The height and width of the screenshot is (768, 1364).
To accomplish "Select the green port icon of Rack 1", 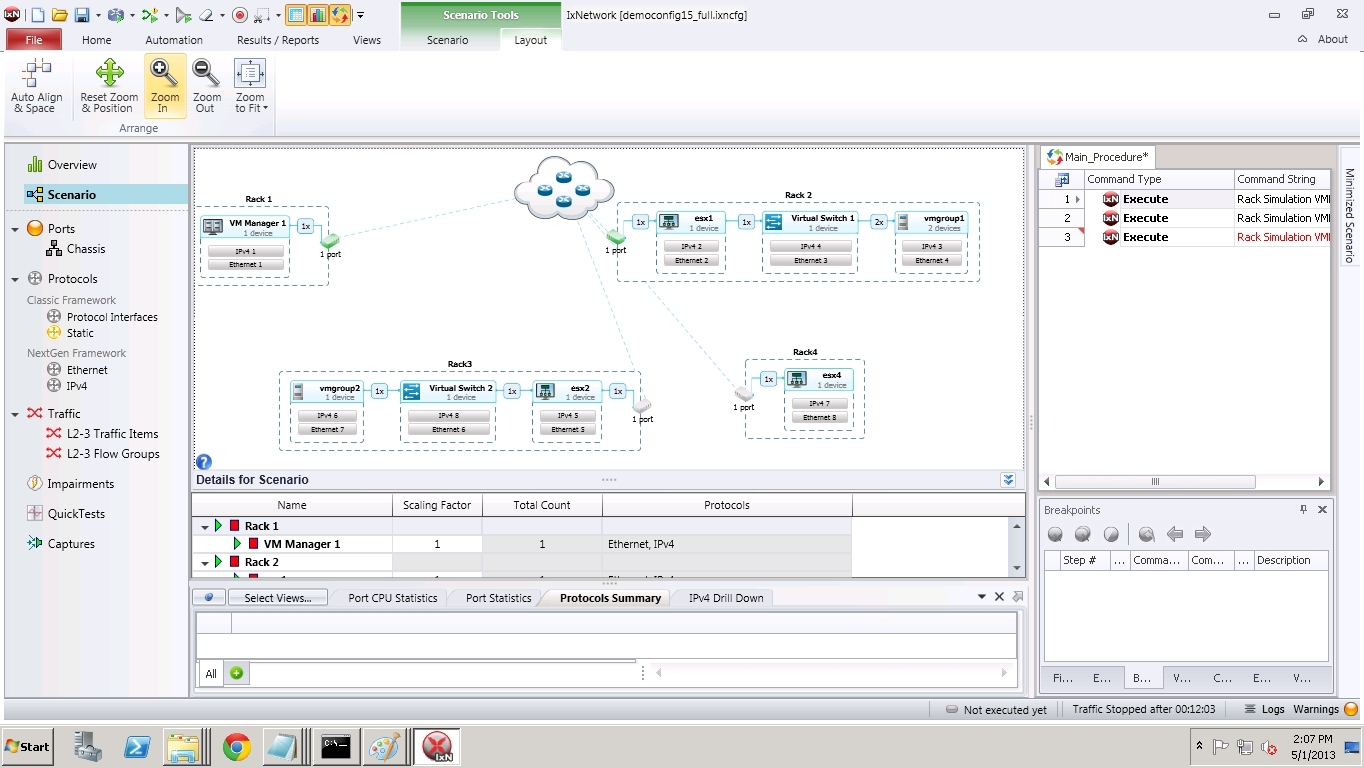I will pos(330,240).
